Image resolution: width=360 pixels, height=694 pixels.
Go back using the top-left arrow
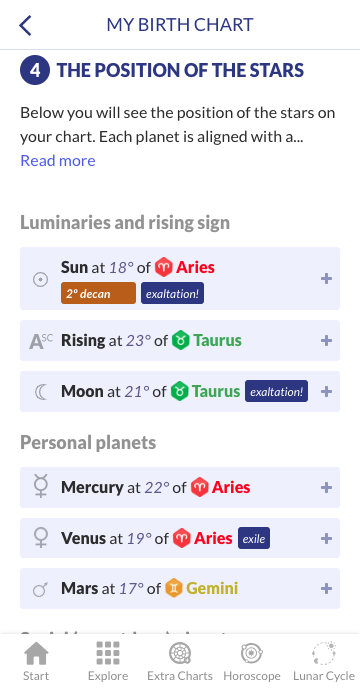coord(25,25)
